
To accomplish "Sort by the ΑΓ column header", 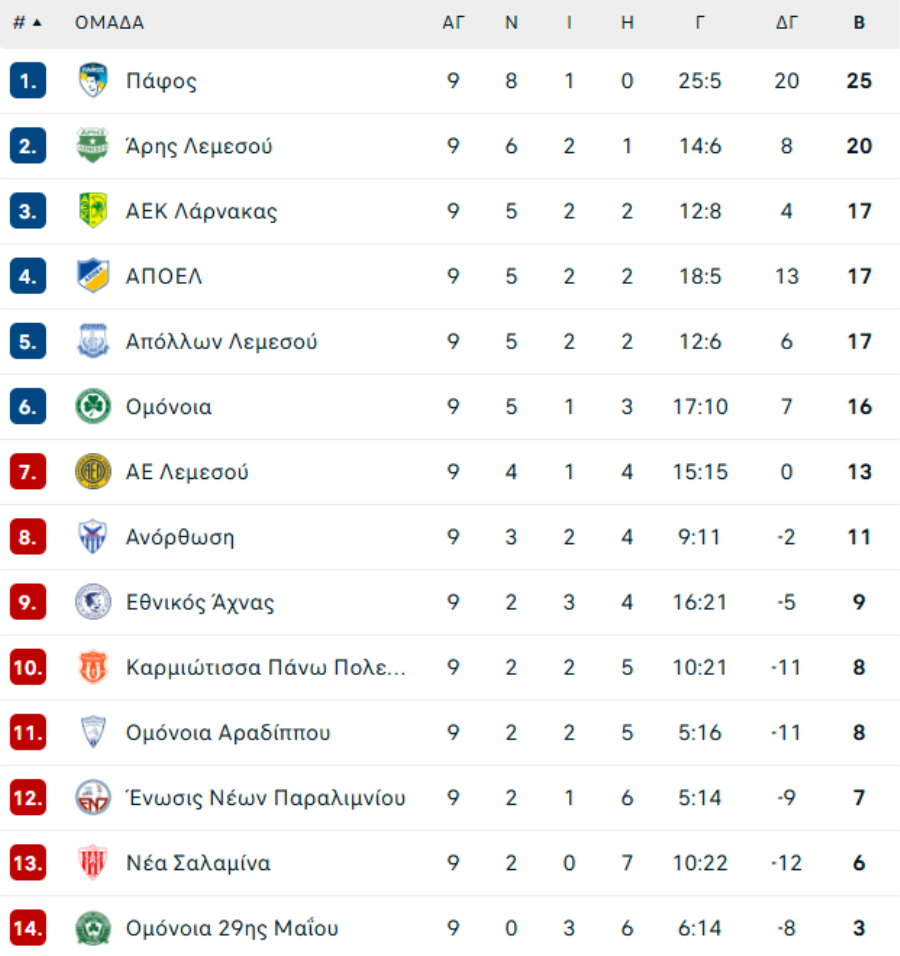I will [x=453, y=23].
